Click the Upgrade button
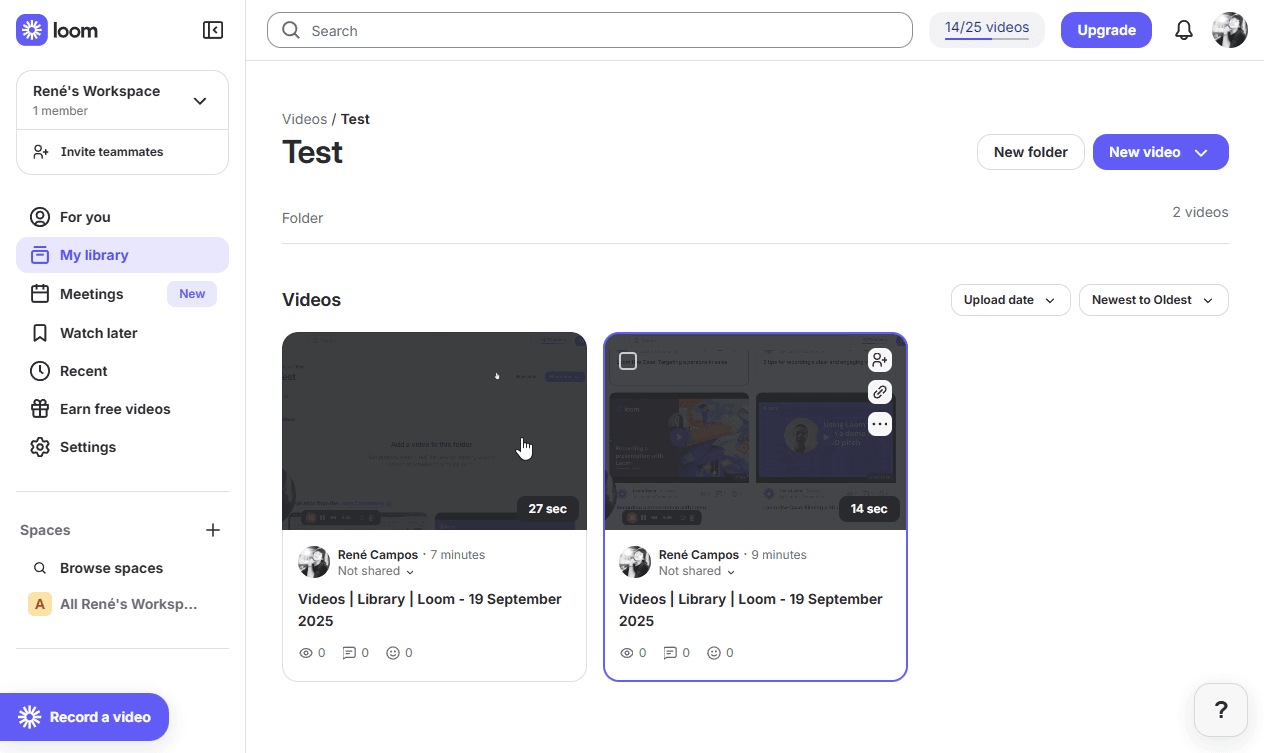This screenshot has height=753, width=1264. [x=1106, y=30]
